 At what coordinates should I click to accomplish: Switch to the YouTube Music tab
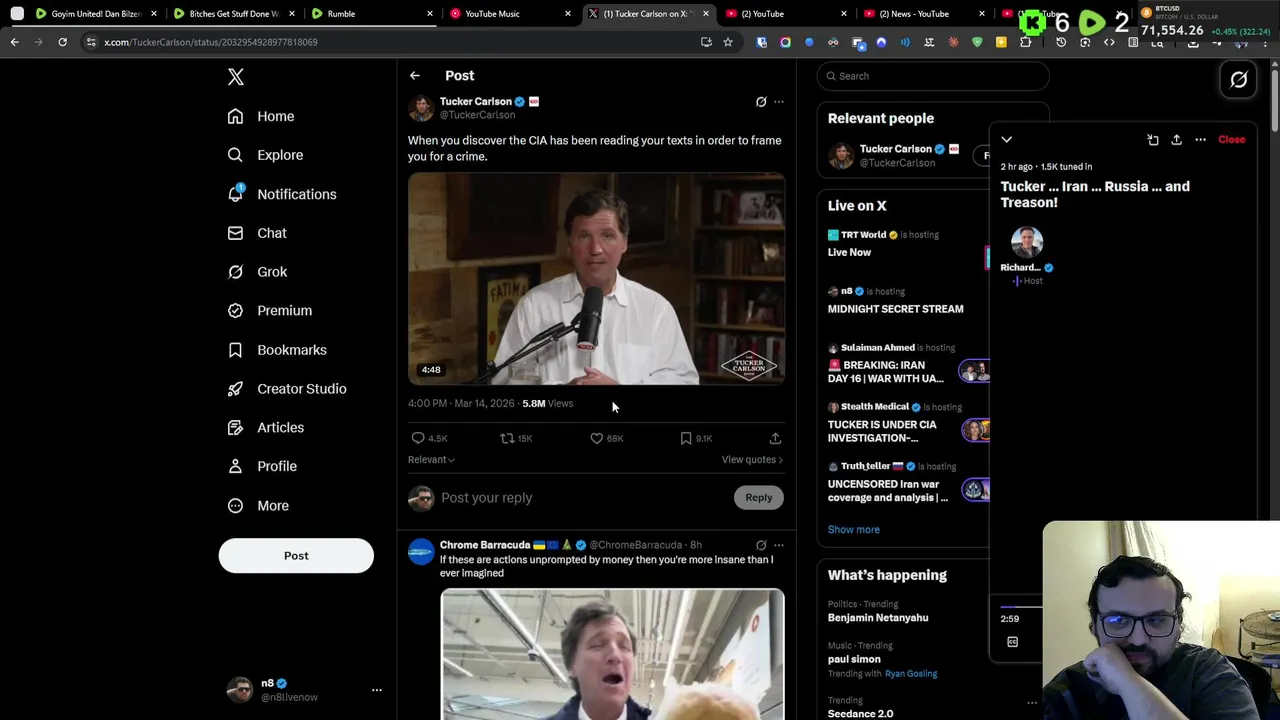[508, 14]
